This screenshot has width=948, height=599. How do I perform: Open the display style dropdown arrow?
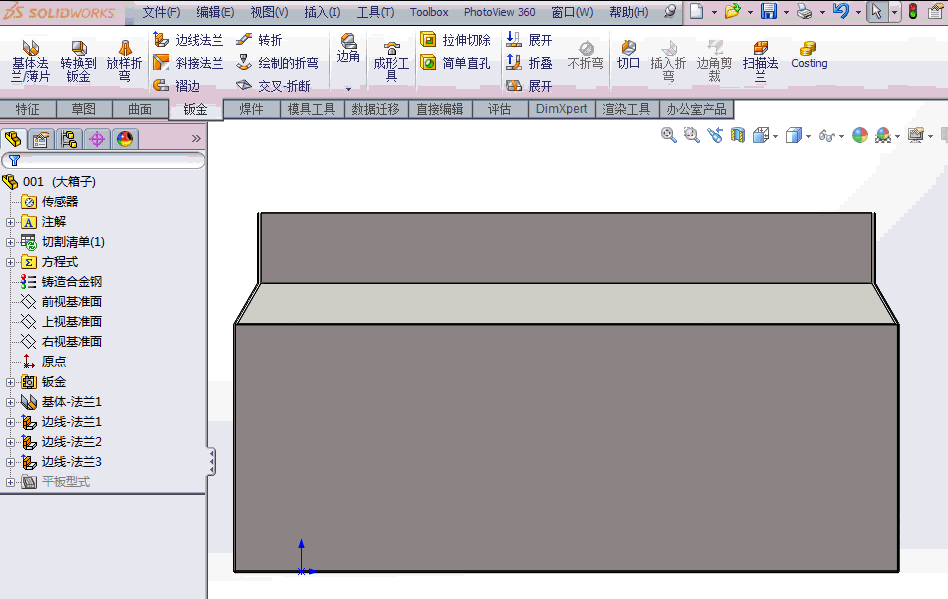click(x=807, y=135)
